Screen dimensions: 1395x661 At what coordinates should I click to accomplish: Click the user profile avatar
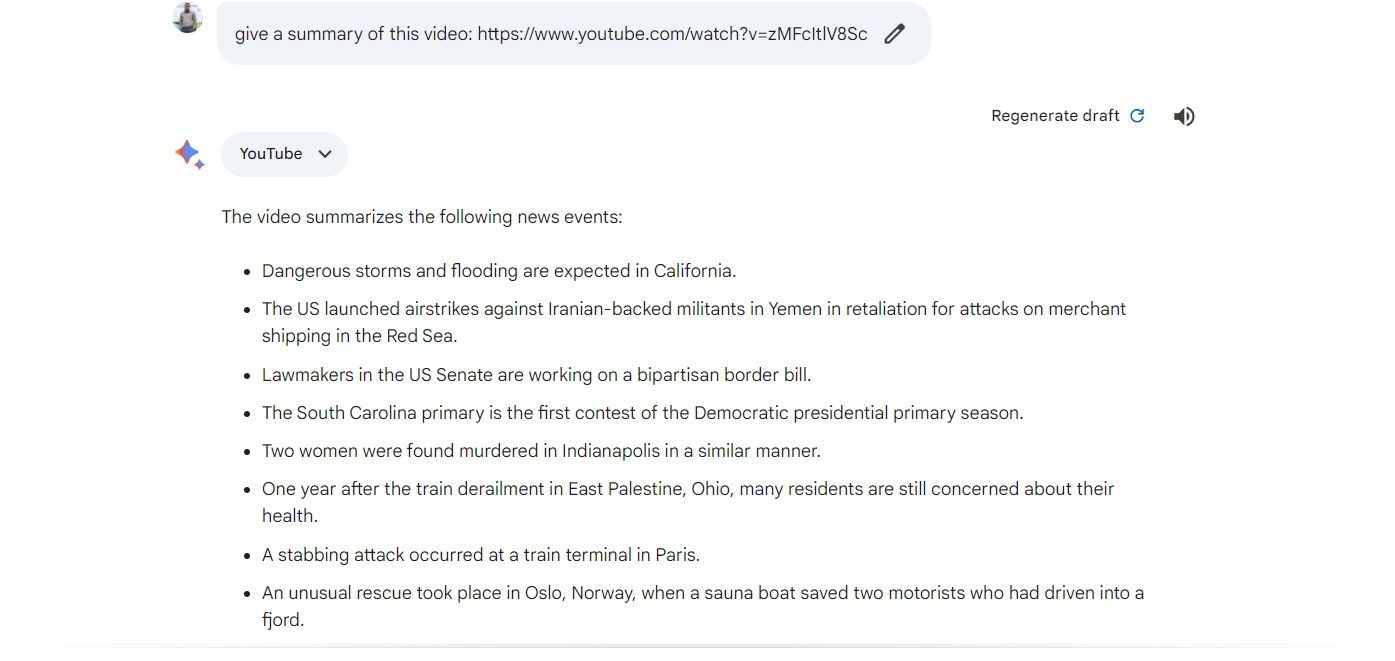(187, 17)
